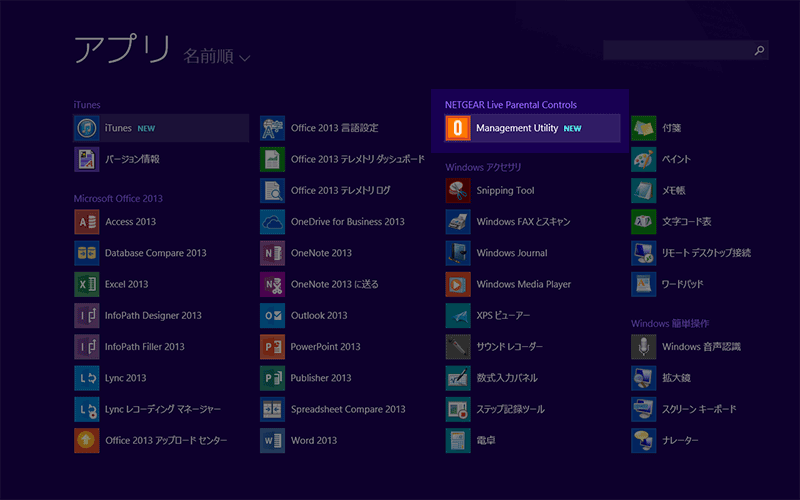Open the Snipping Tool icon

pos(458,190)
